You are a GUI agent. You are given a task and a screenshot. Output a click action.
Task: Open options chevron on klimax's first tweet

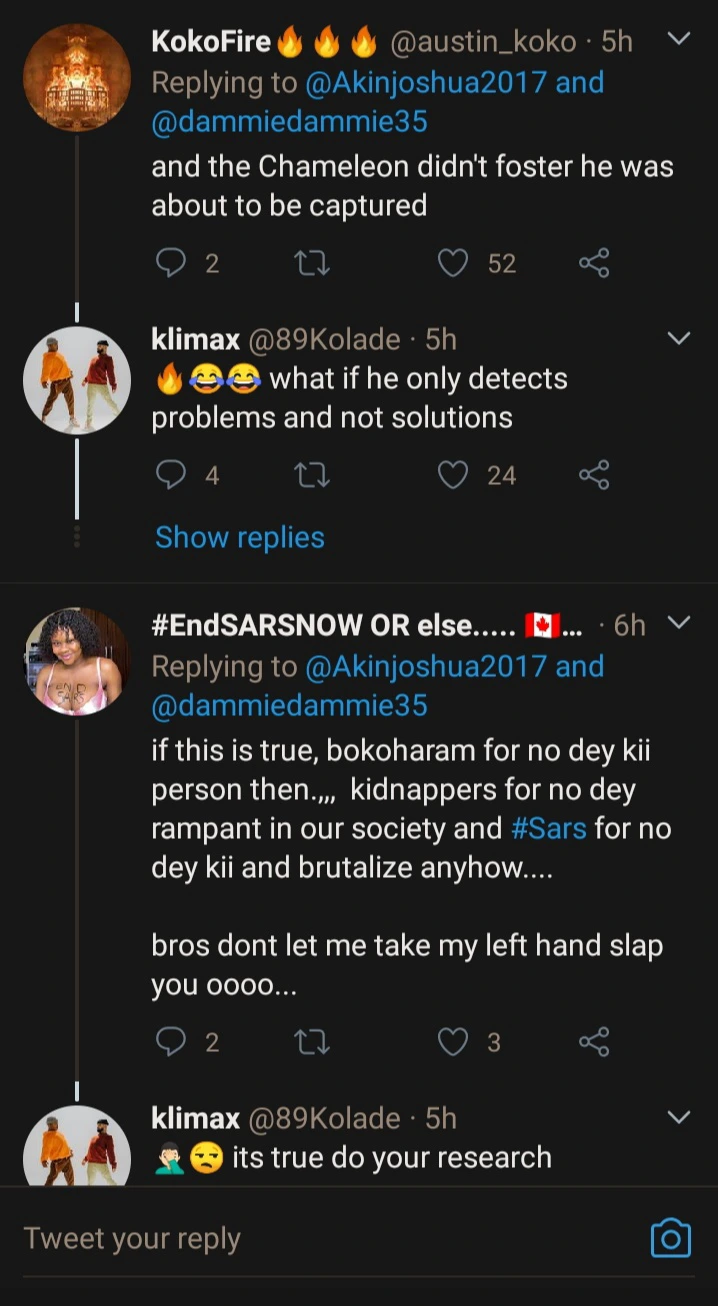pyautogui.click(x=678, y=339)
